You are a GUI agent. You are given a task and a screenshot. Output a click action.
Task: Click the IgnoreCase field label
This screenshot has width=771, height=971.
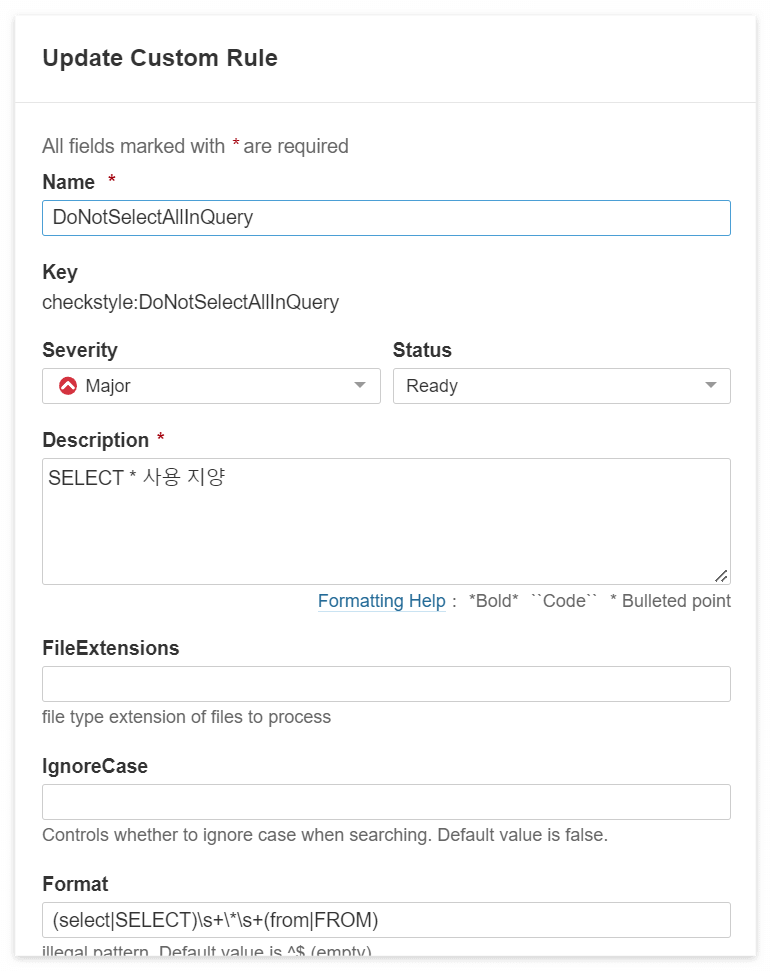[95, 766]
